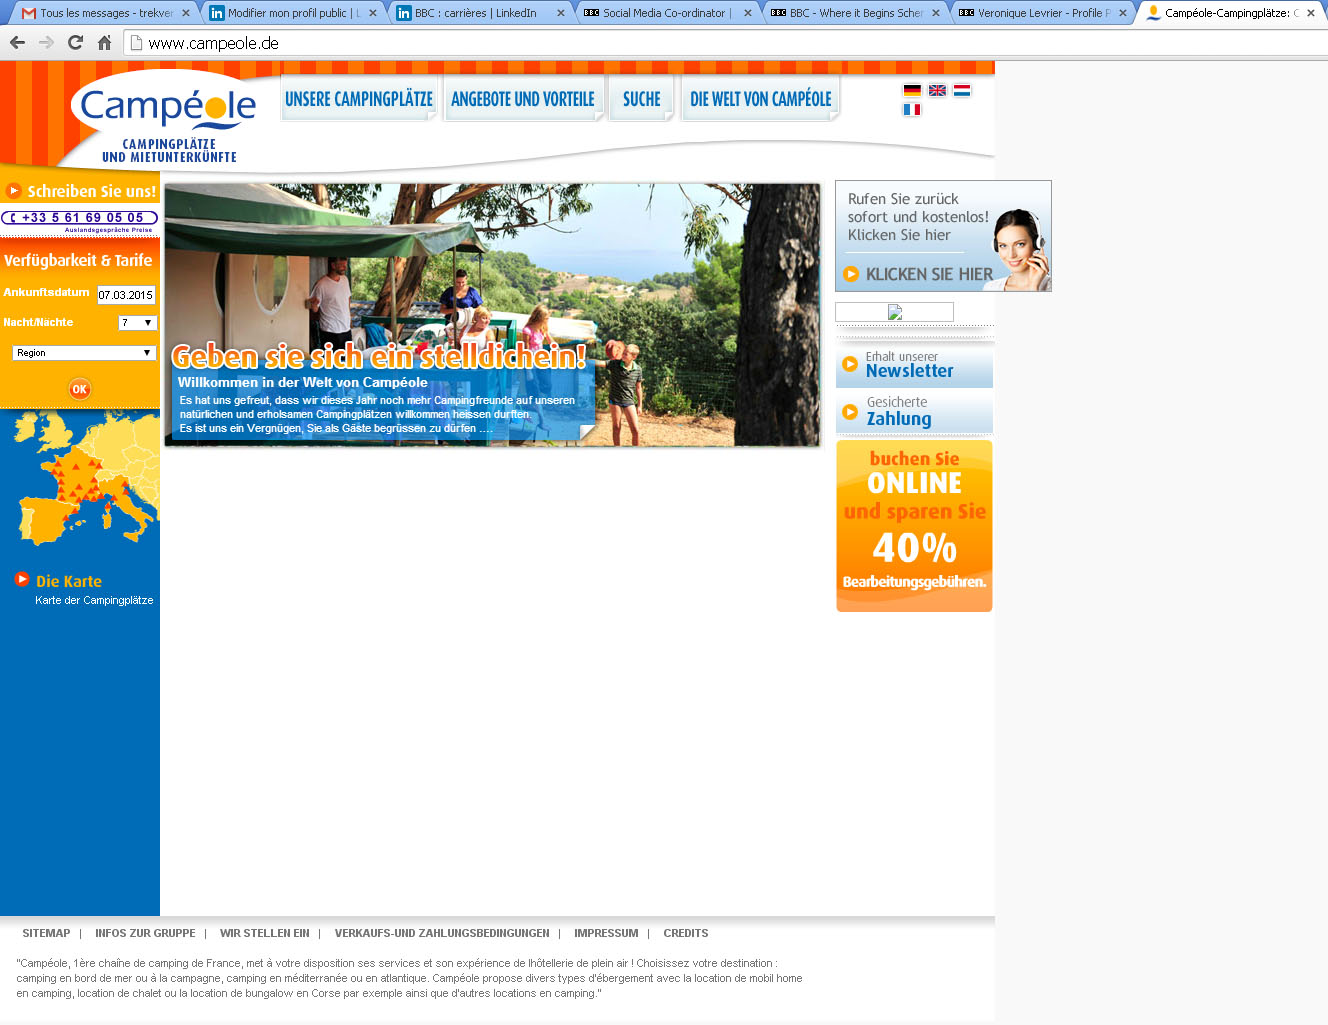Close the 'Modifier mon profil public' LinkedIn tab
This screenshot has width=1328, height=1025.
(x=373, y=13)
